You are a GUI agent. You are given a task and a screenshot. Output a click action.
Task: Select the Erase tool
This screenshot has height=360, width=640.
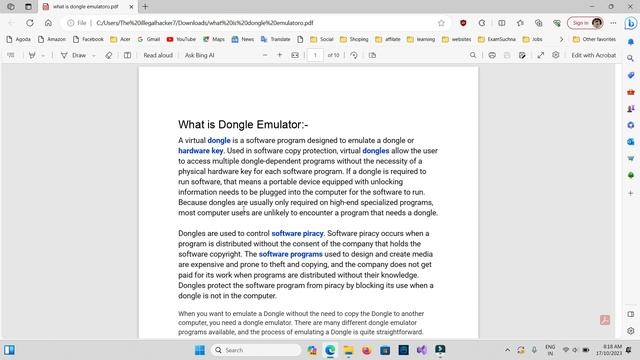109,55
